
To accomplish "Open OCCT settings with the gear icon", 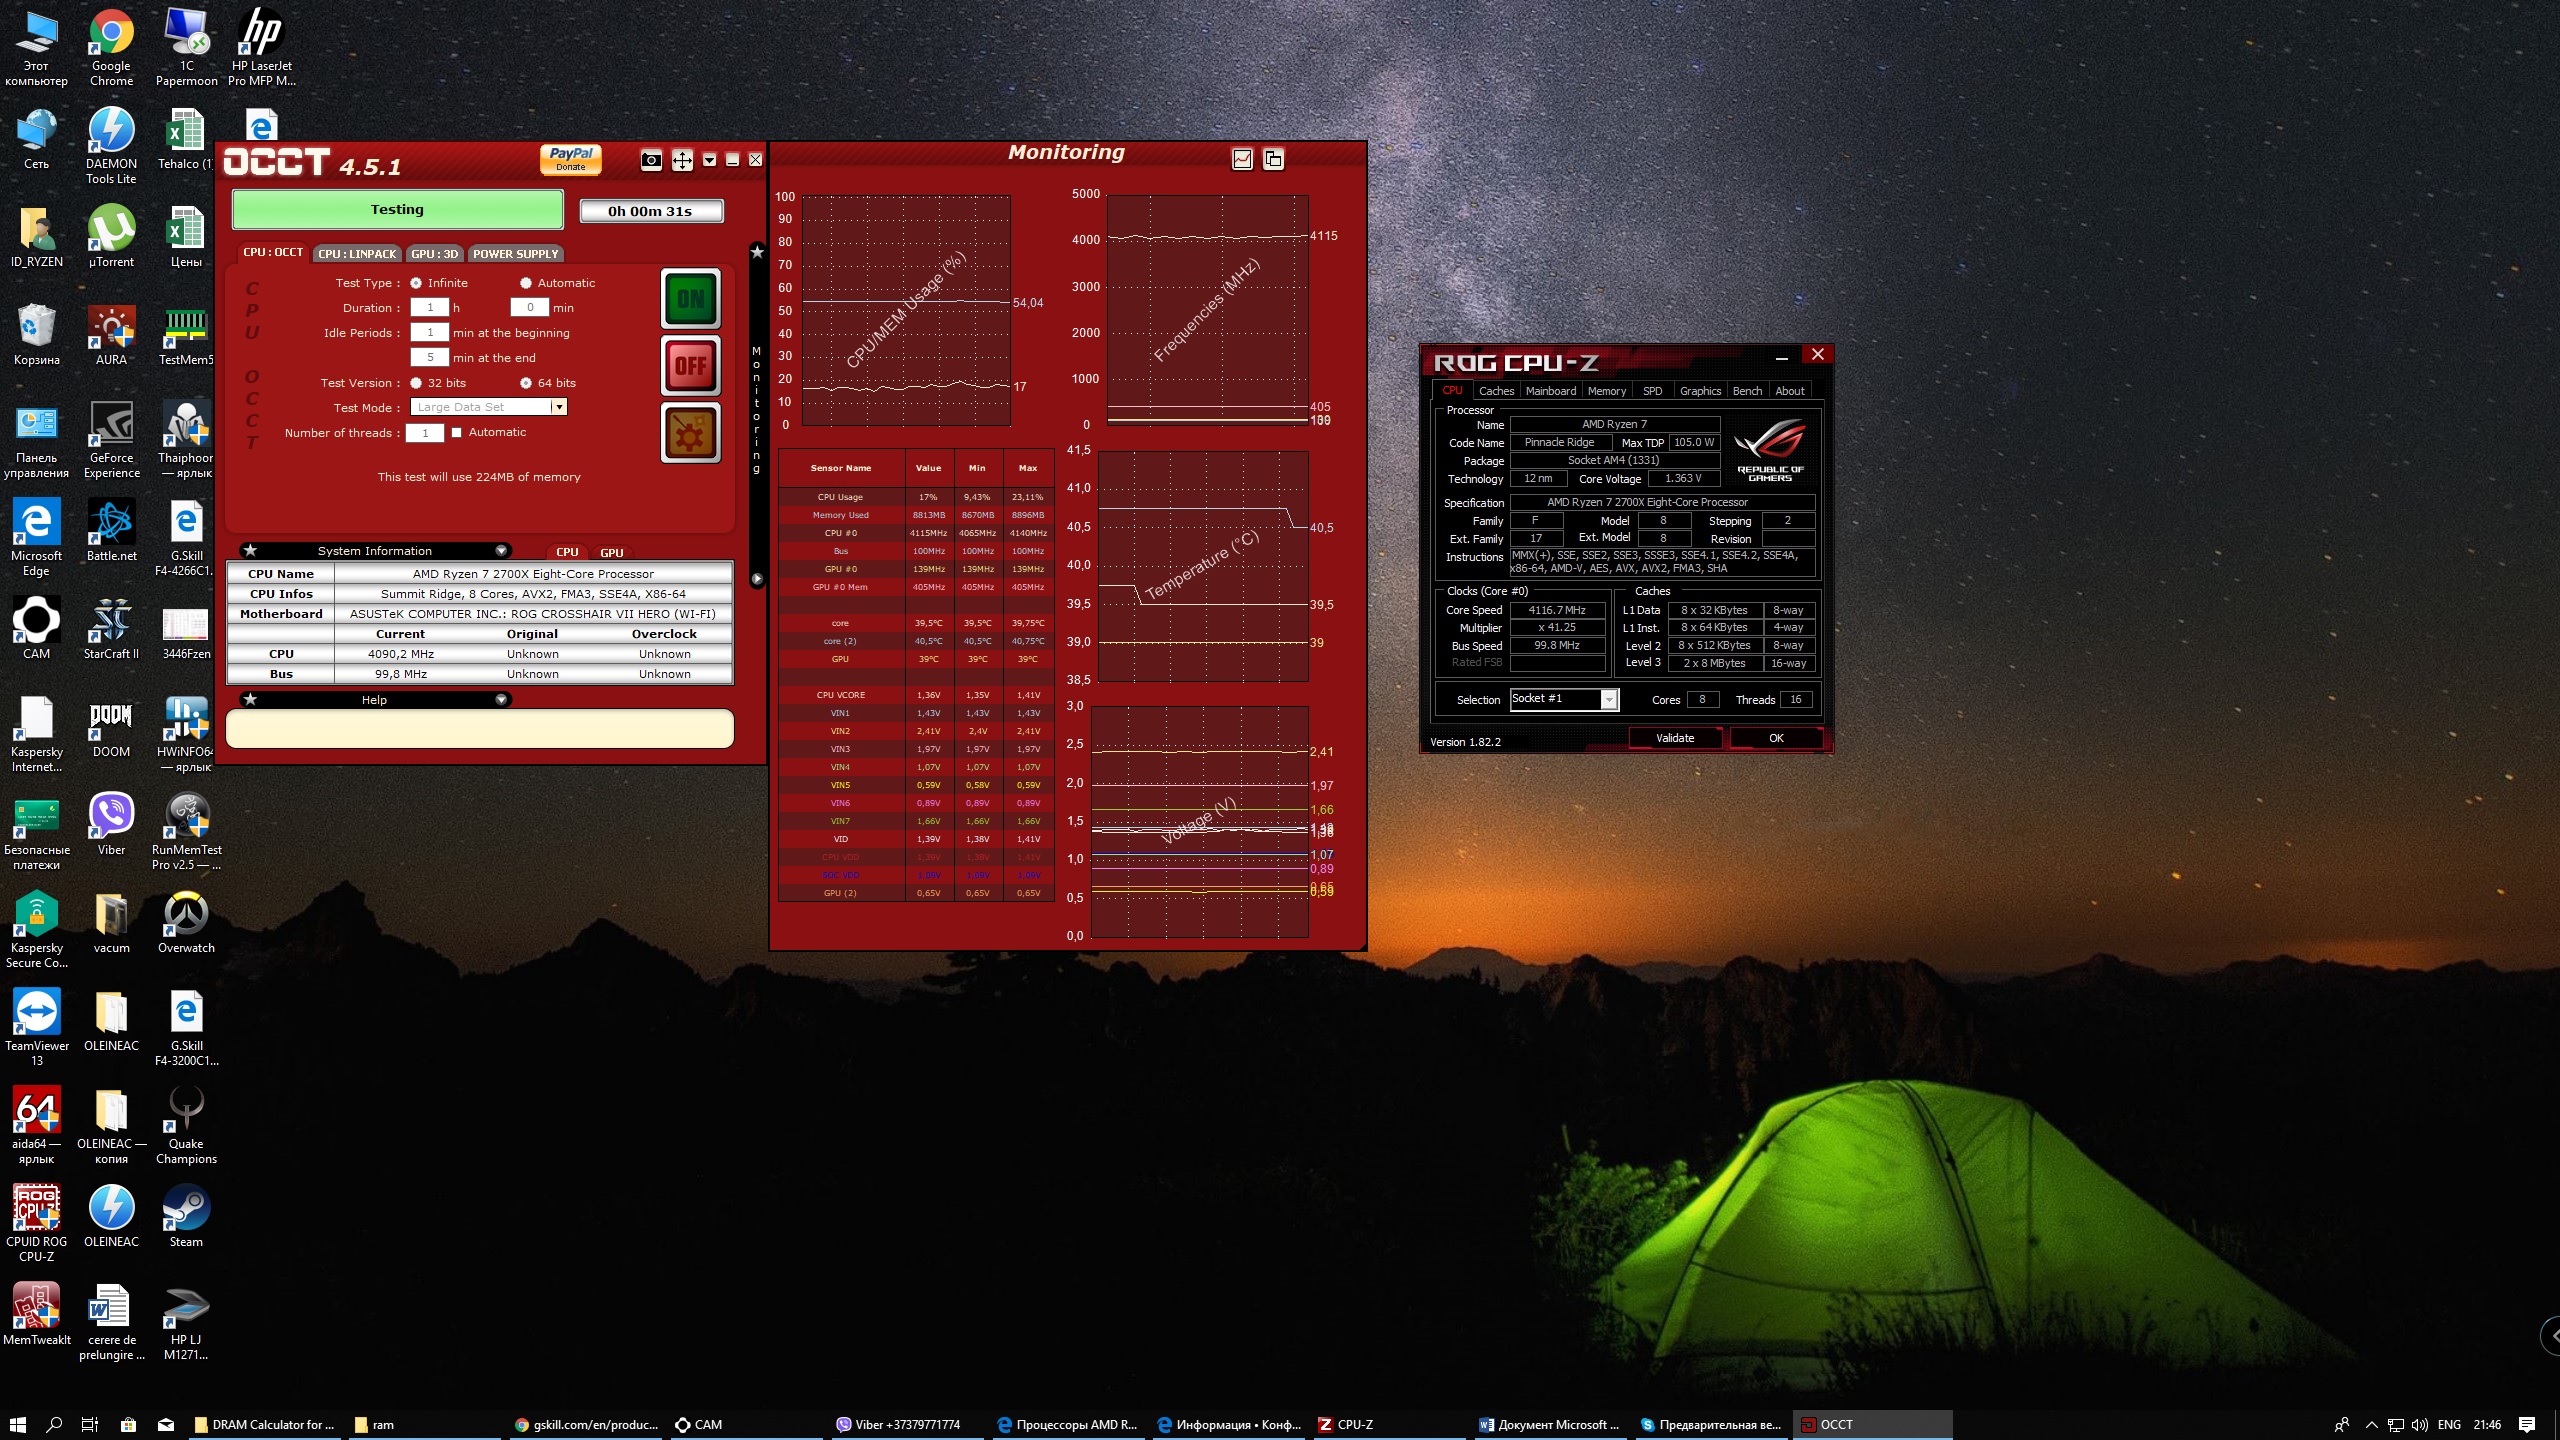I will pos(690,433).
